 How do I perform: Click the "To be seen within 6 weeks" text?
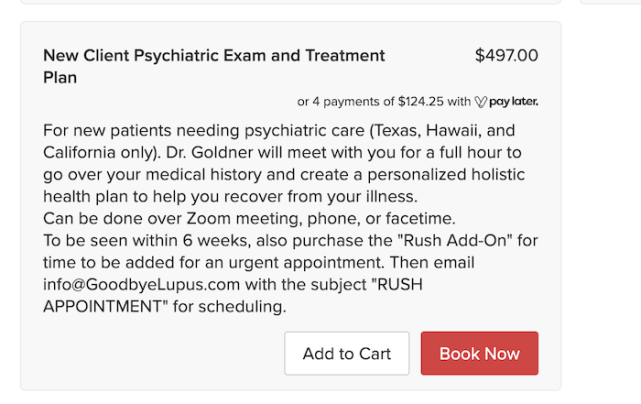point(150,241)
